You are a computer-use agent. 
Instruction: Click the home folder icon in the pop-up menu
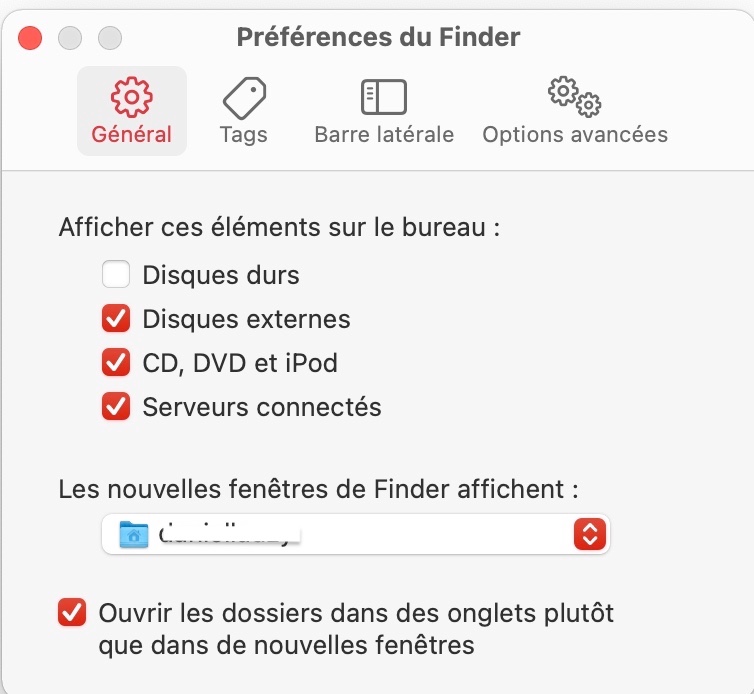pos(133,534)
